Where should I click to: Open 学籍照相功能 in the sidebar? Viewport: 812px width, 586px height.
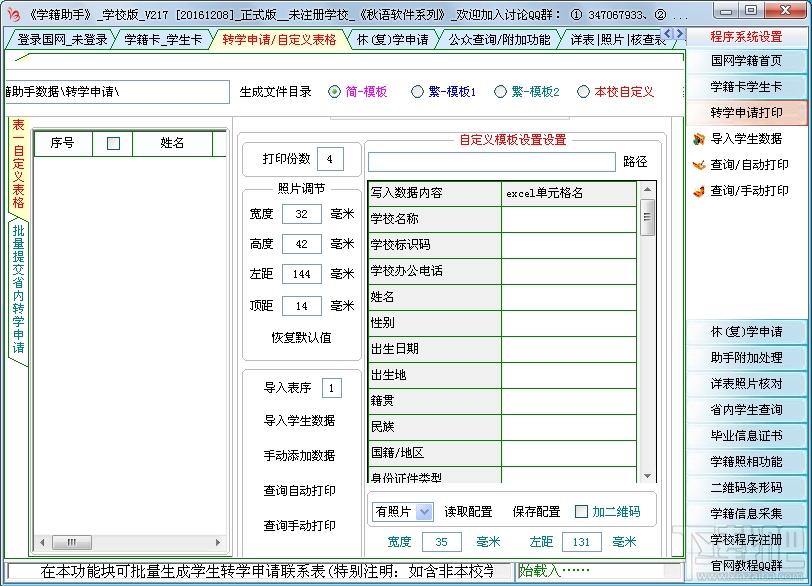pos(746,461)
